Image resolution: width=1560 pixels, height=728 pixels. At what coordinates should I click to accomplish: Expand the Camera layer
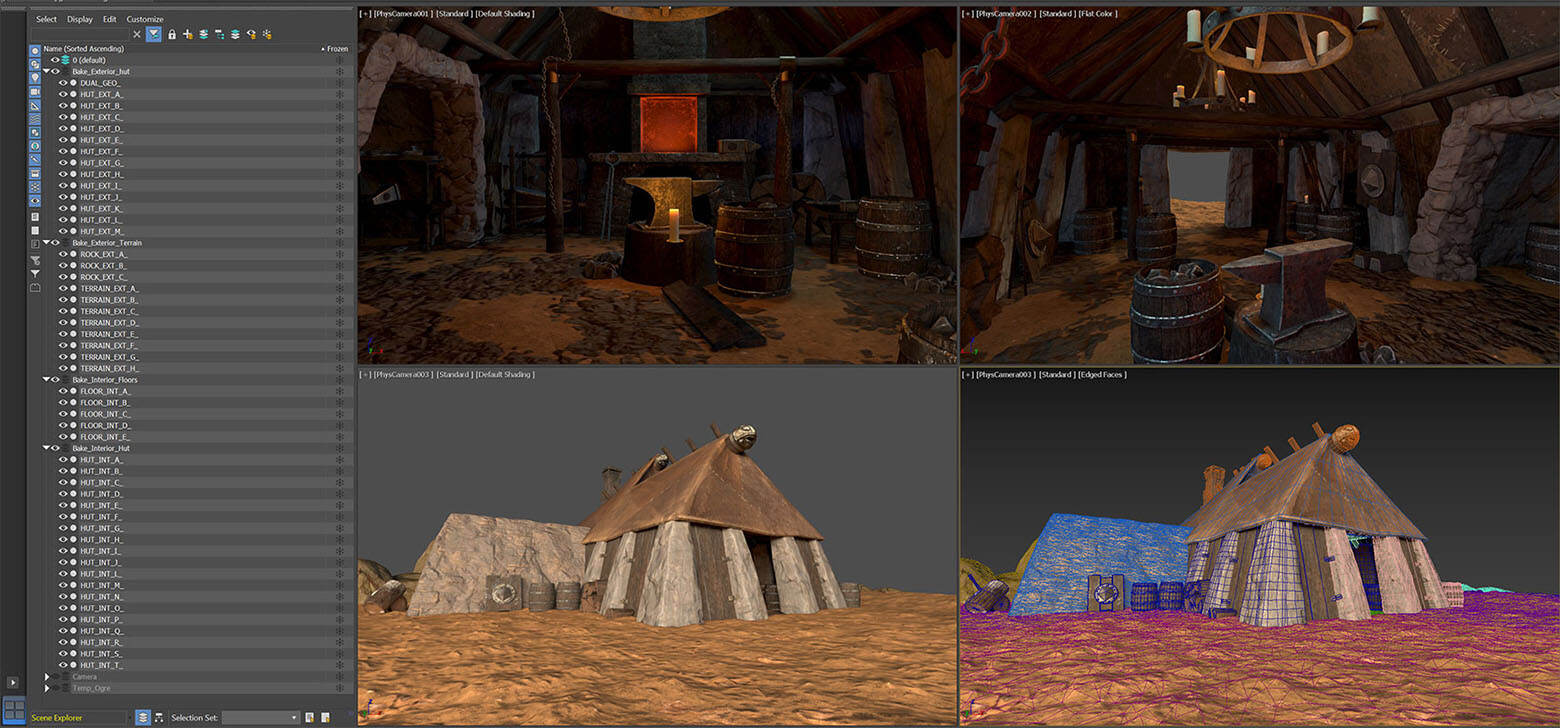pos(46,677)
